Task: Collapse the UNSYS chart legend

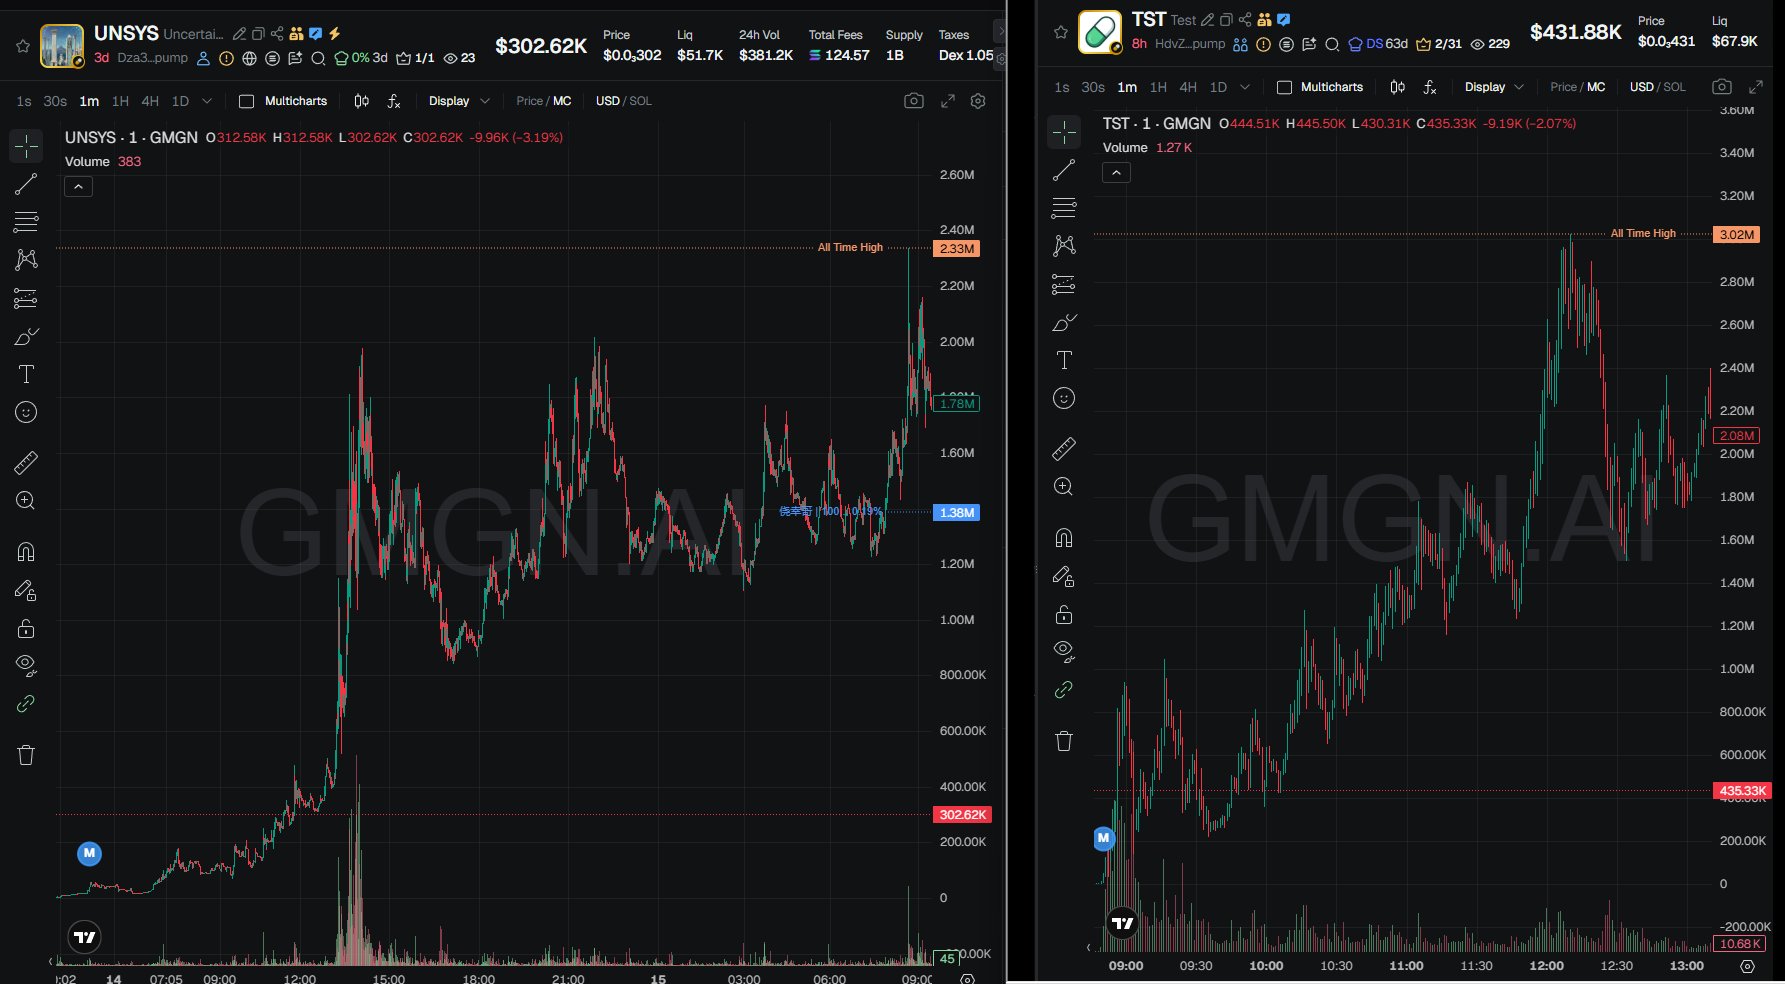Action: click(78, 186)
